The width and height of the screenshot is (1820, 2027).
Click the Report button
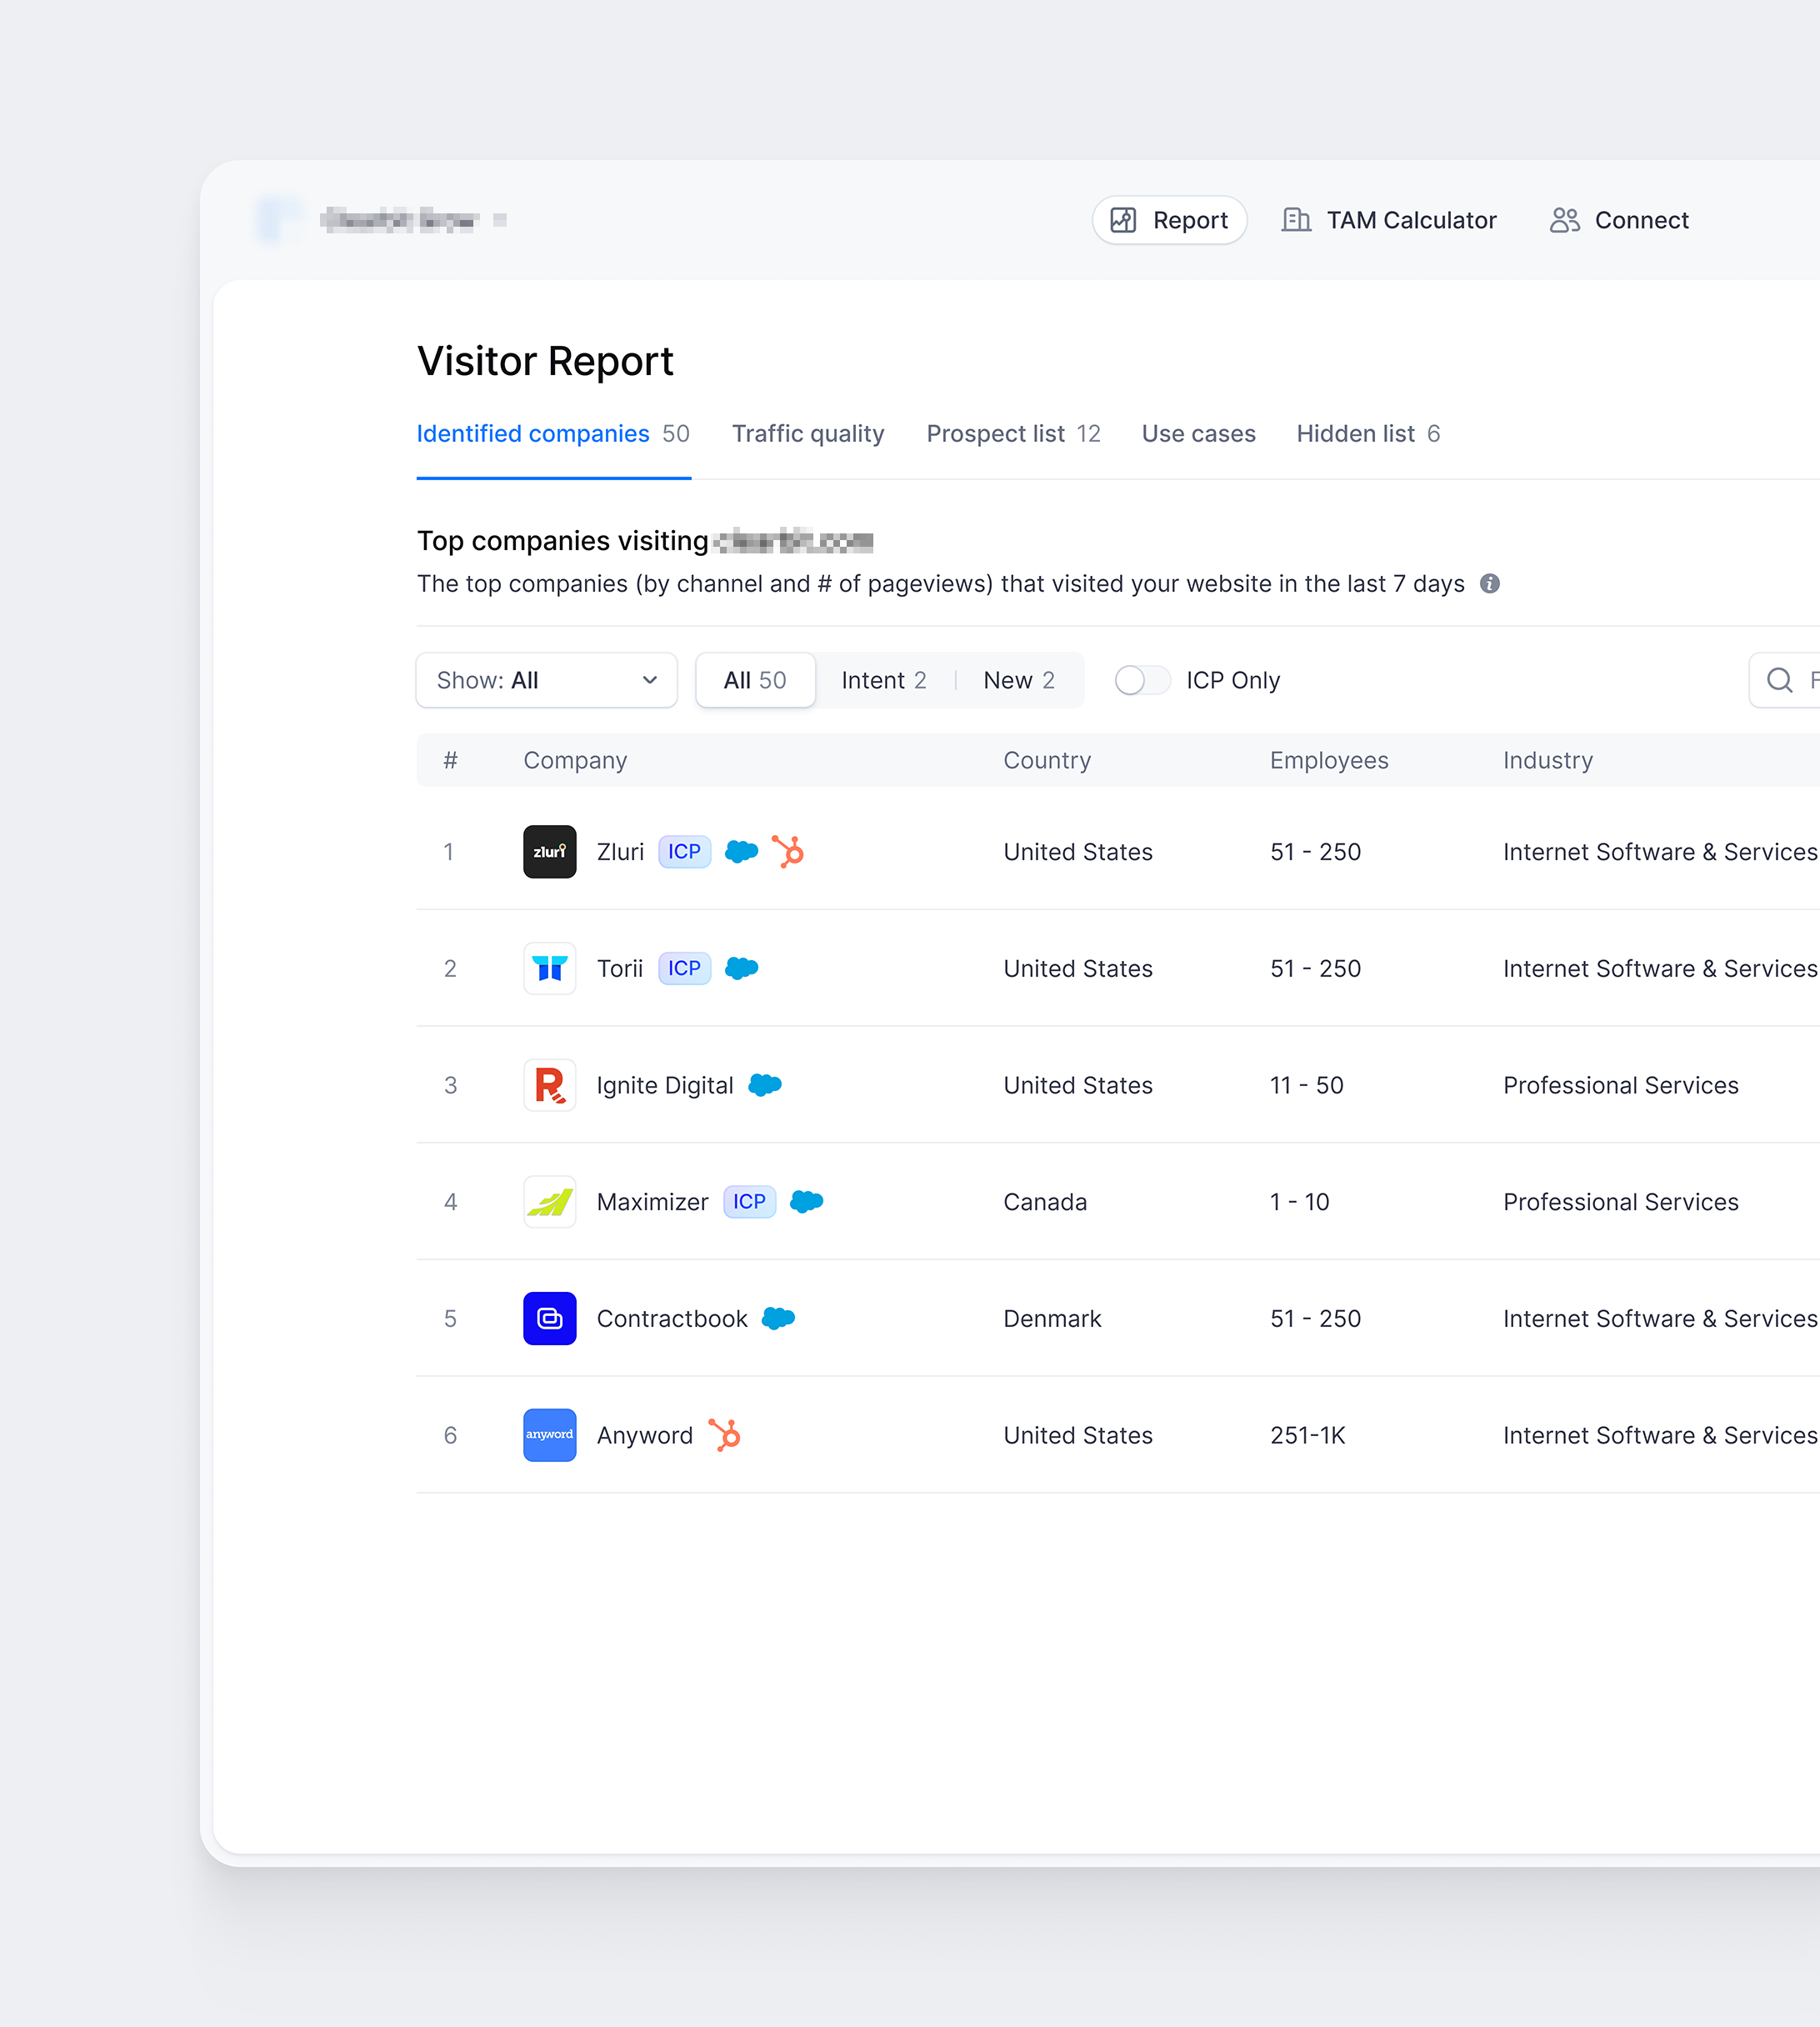tap(1168, 220)
